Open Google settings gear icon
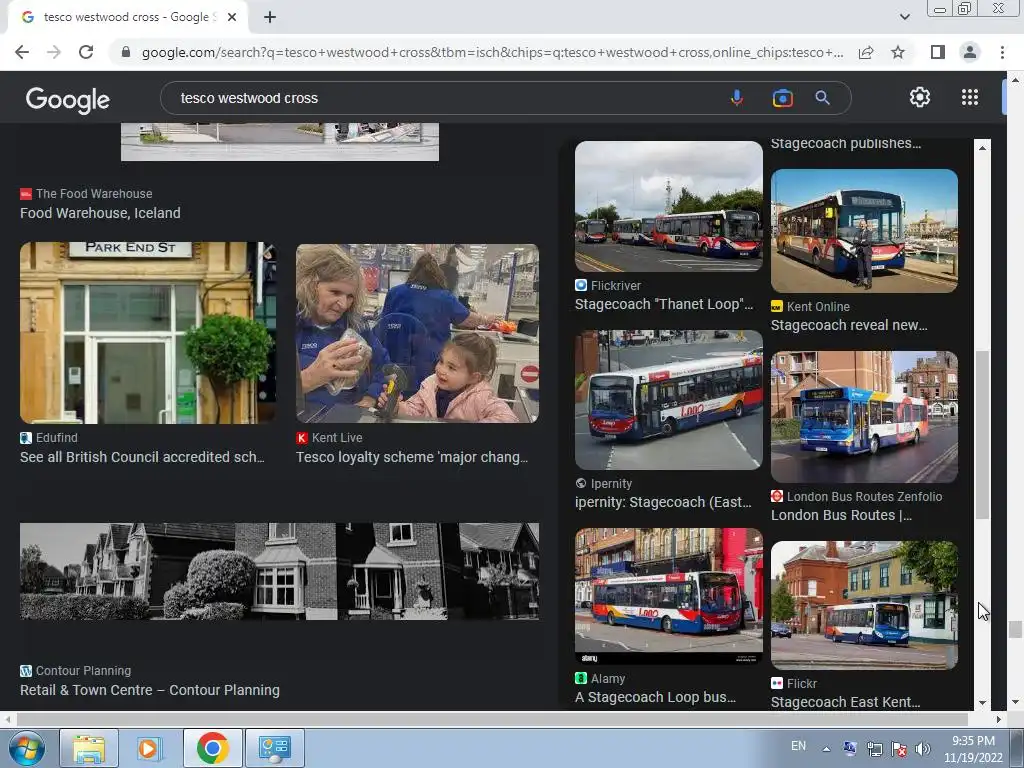This screenshot has height=768, width=1024. [920, 97]
